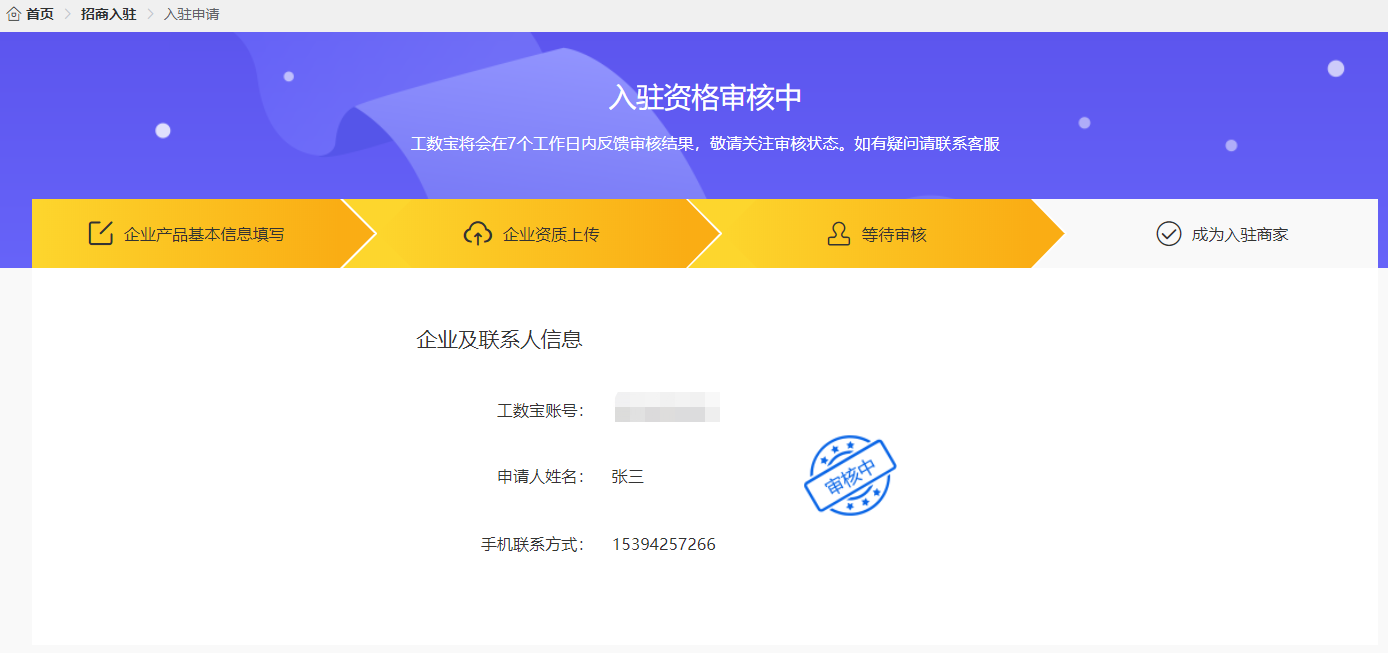Select the 企业产品基本信息填写 step label
The image size is (1388, 653).
(204, 235)
